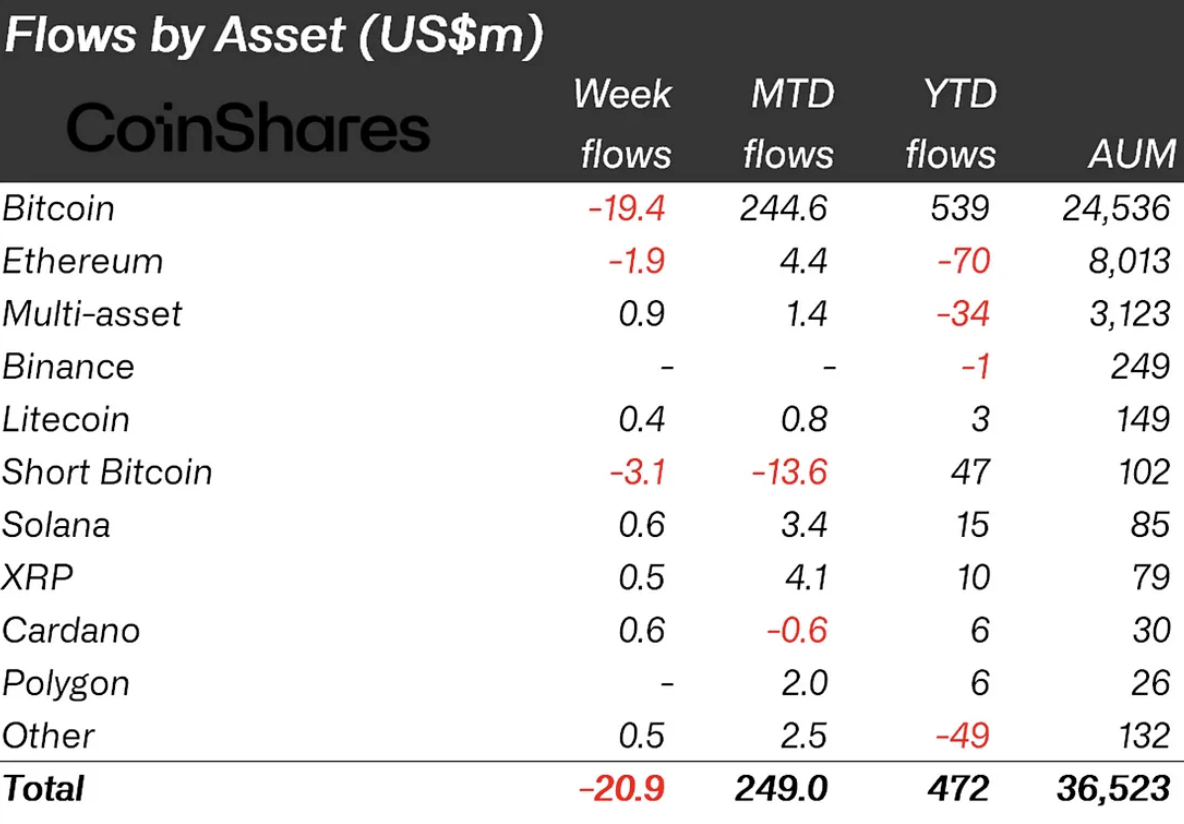This screenshot has height=824, width=1184.
Task: Select the total AUM value 36,523
Action: coord(1112,788)
